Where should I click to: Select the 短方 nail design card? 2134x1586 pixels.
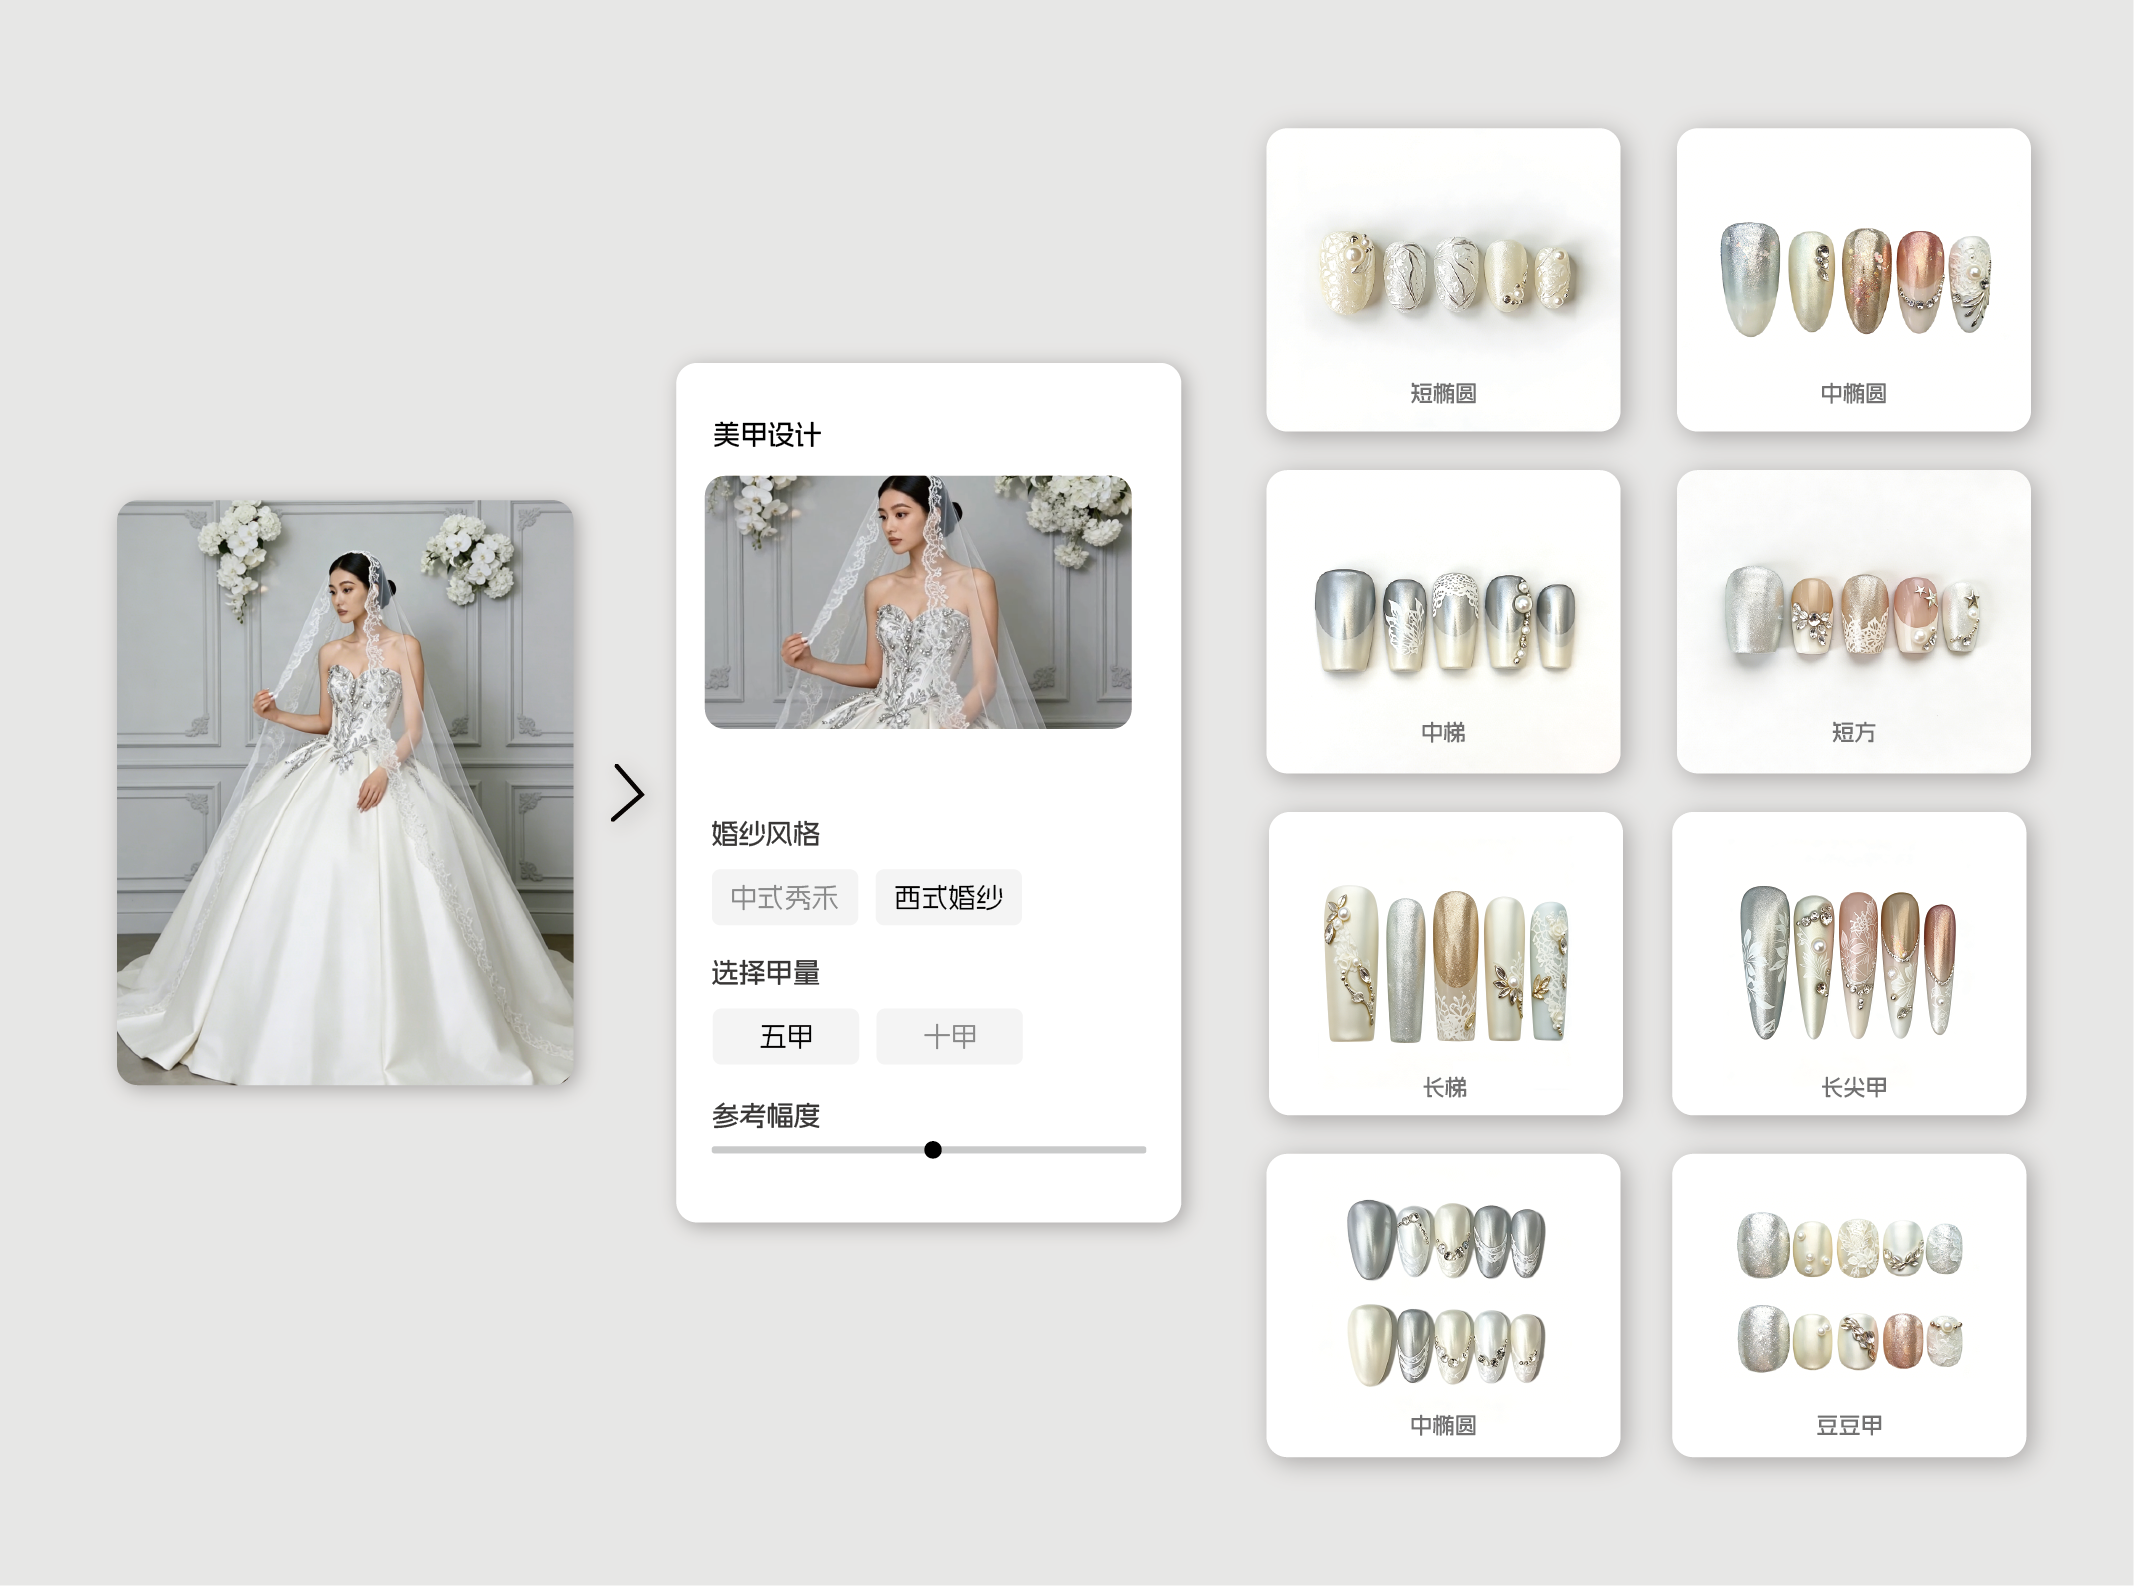tap(1853, 621)
